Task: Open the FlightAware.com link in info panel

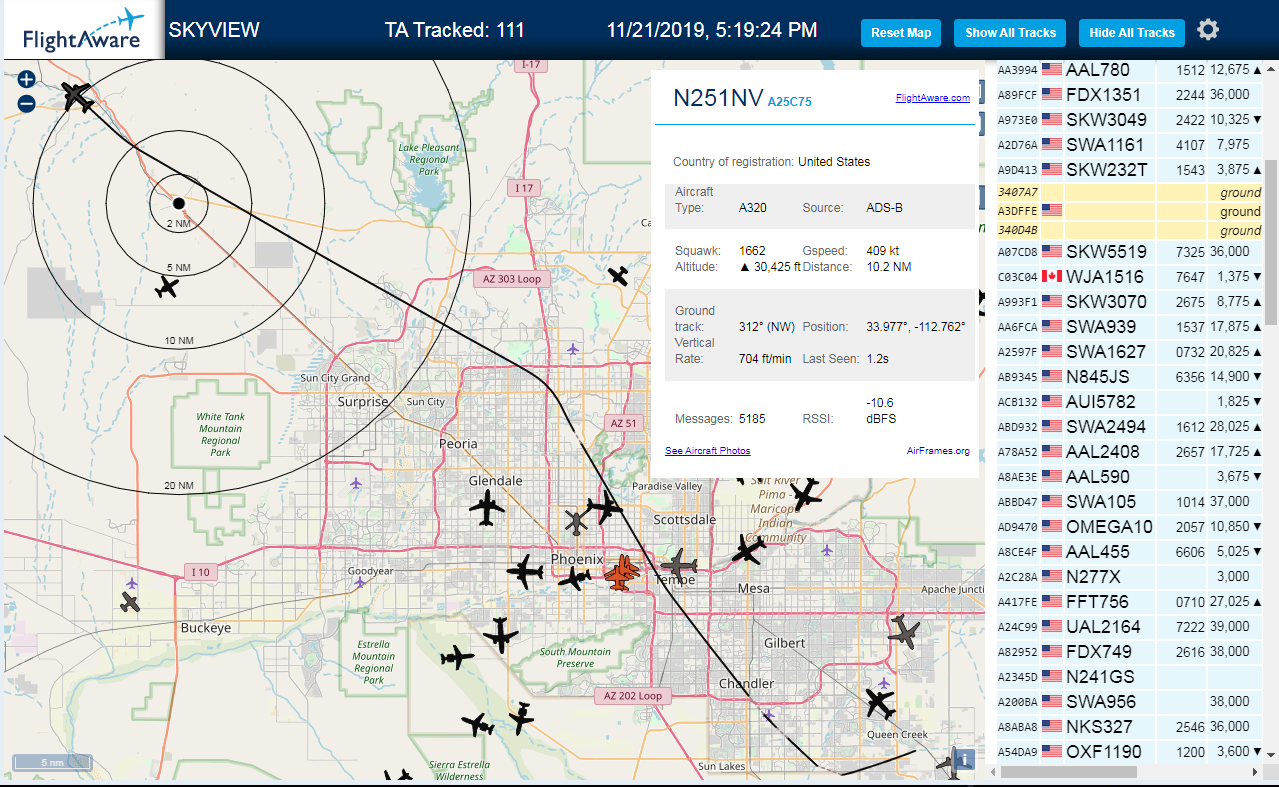Action: [x=932, y=98]
